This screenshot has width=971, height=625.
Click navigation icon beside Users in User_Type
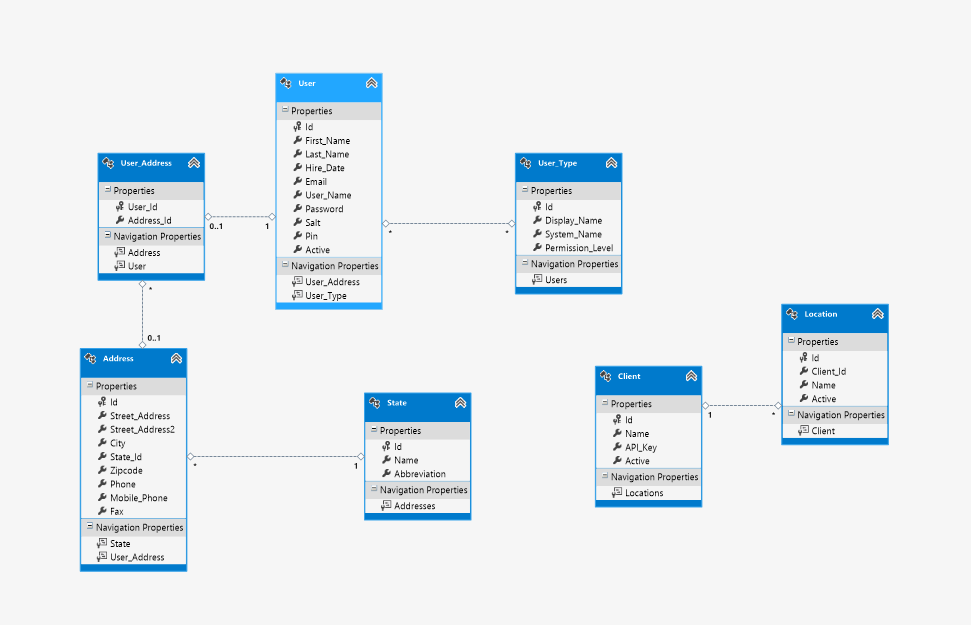pos(537,279)
